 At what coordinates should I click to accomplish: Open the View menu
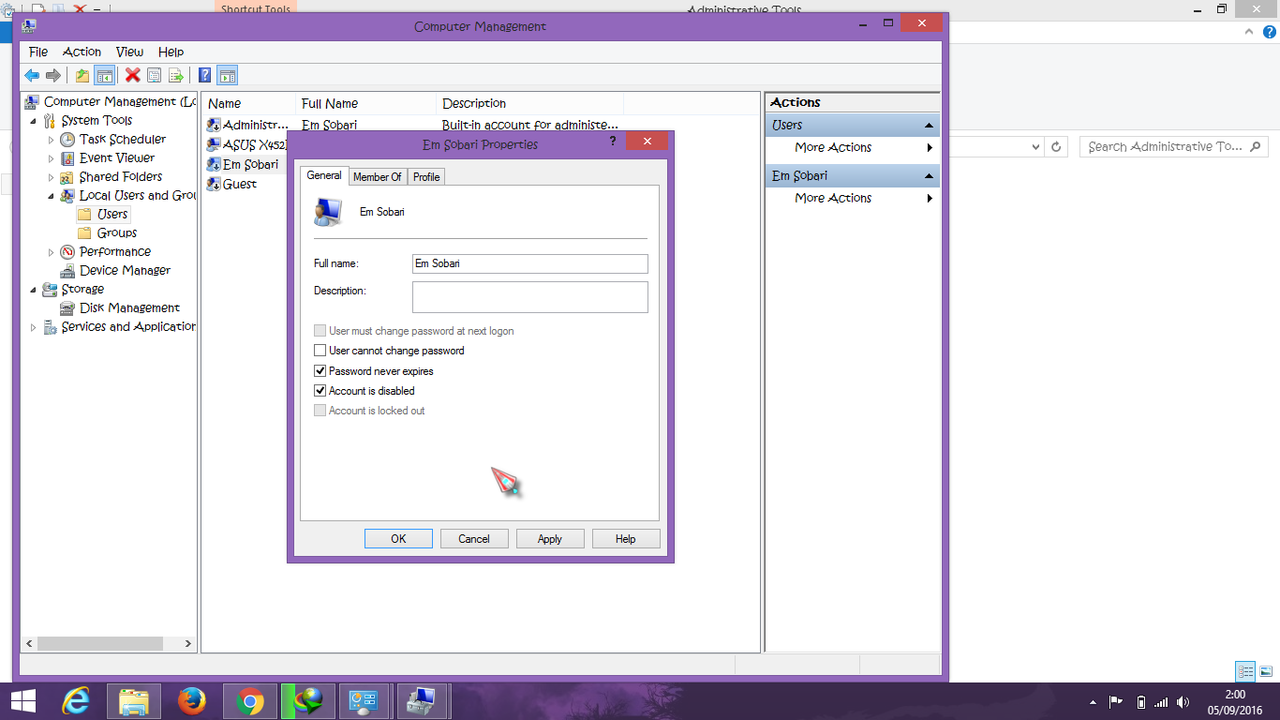pos(129,52)
